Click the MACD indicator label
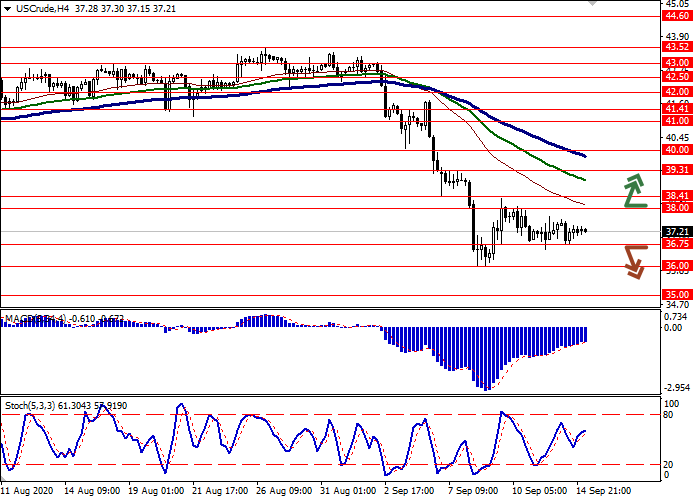700x500 pixels. [x=20, y=319]
